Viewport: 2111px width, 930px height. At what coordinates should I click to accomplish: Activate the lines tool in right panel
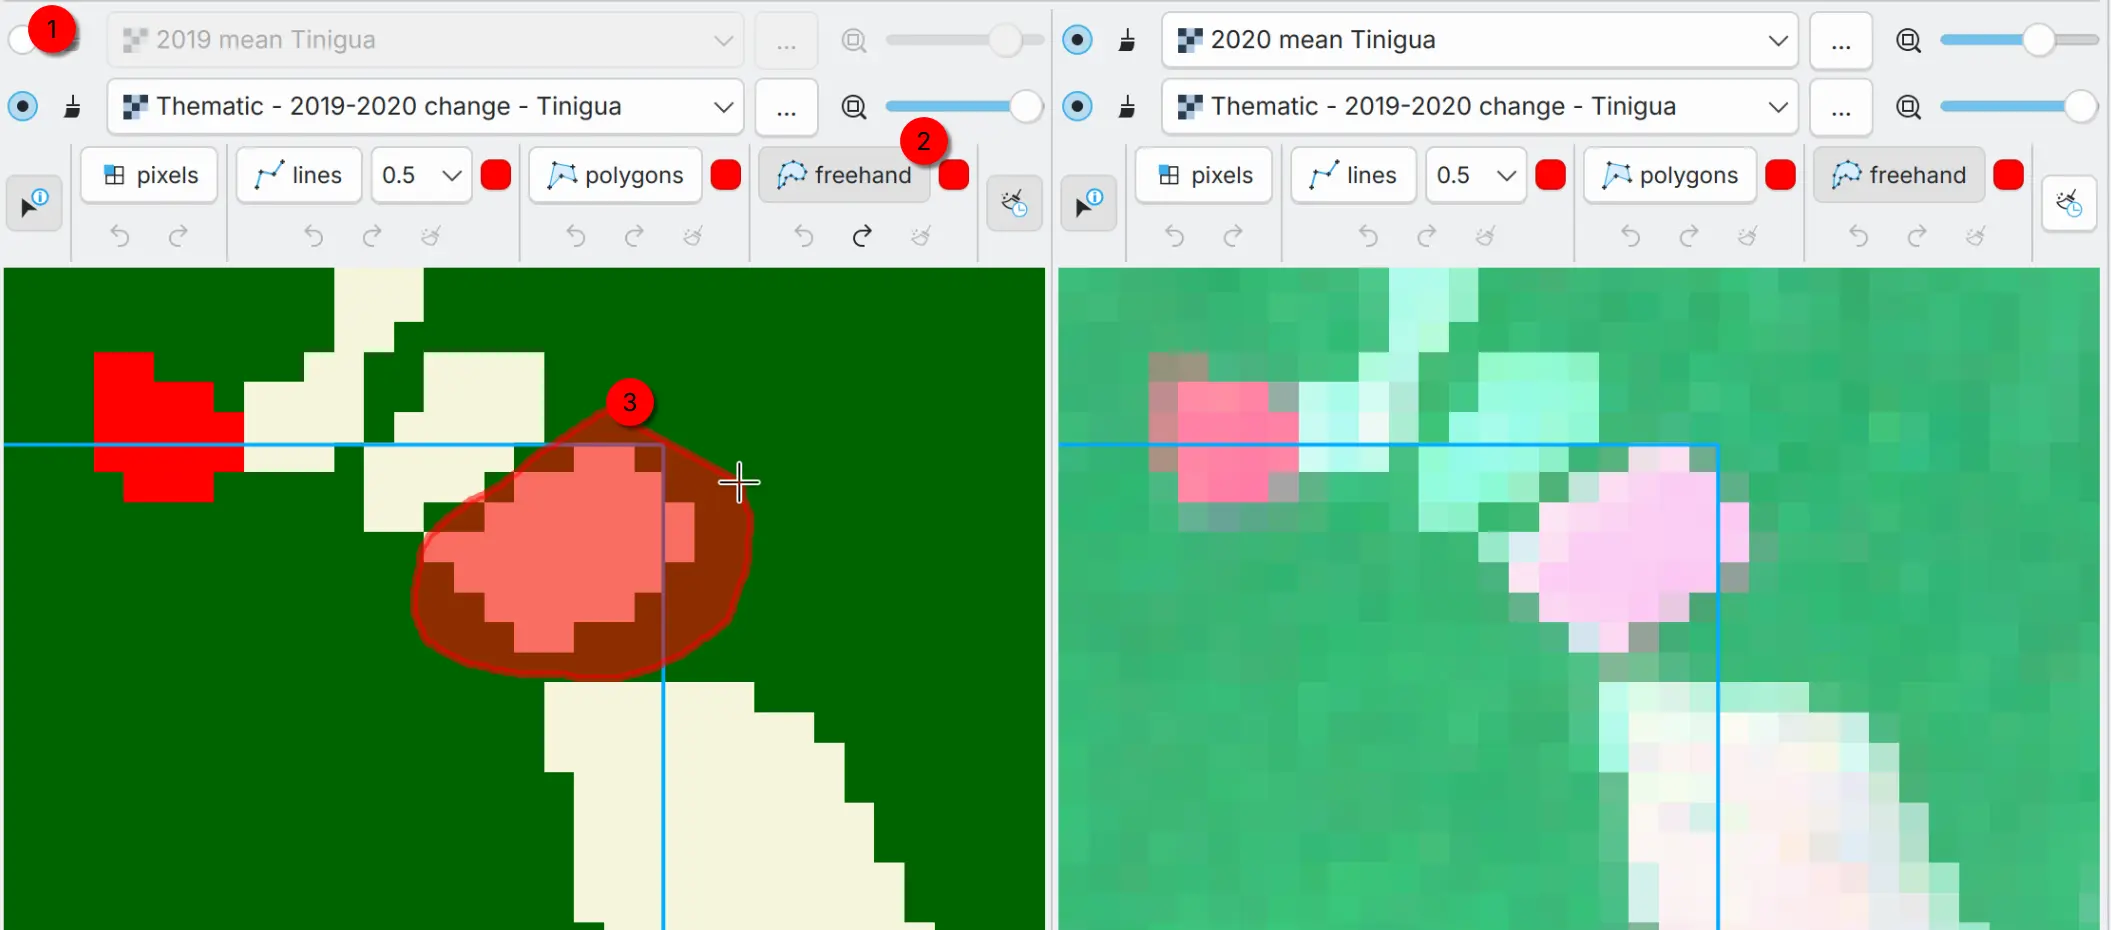point(1353,175)
